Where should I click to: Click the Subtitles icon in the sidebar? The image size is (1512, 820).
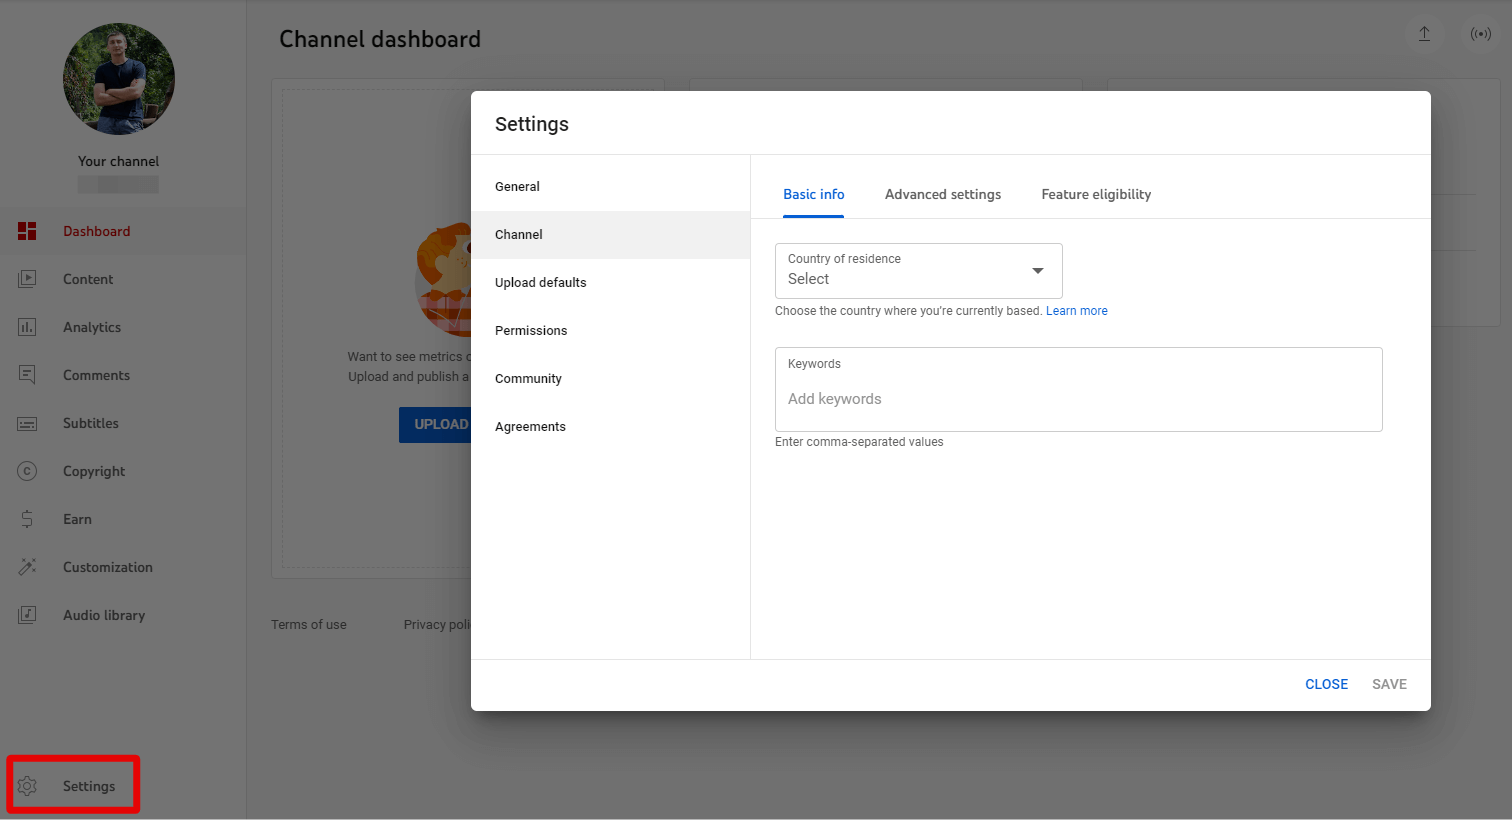click(27, 424)
